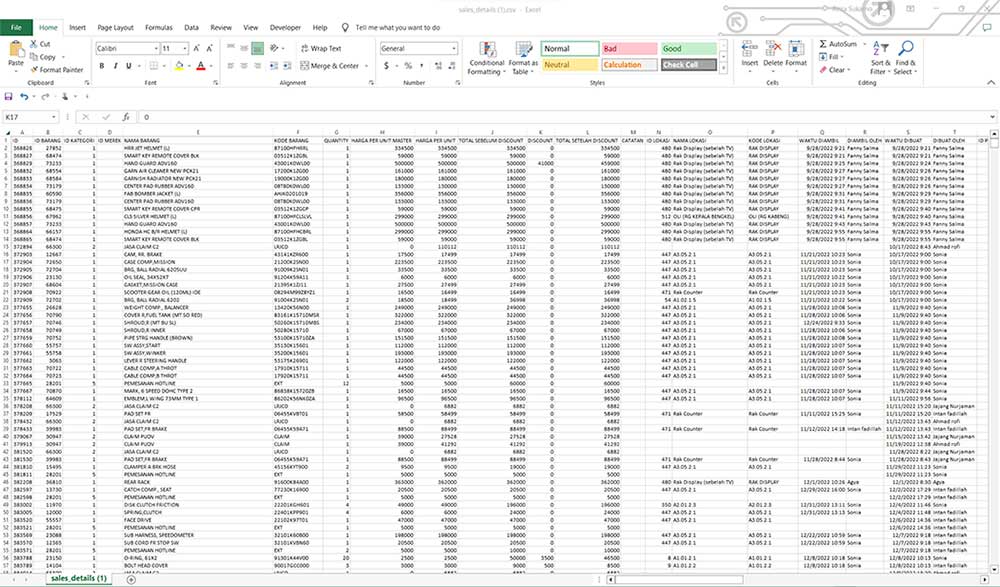Image resolution: width=1000 pixels, height=587 pixels.
Task: Align text left
Action: [231, 66]
